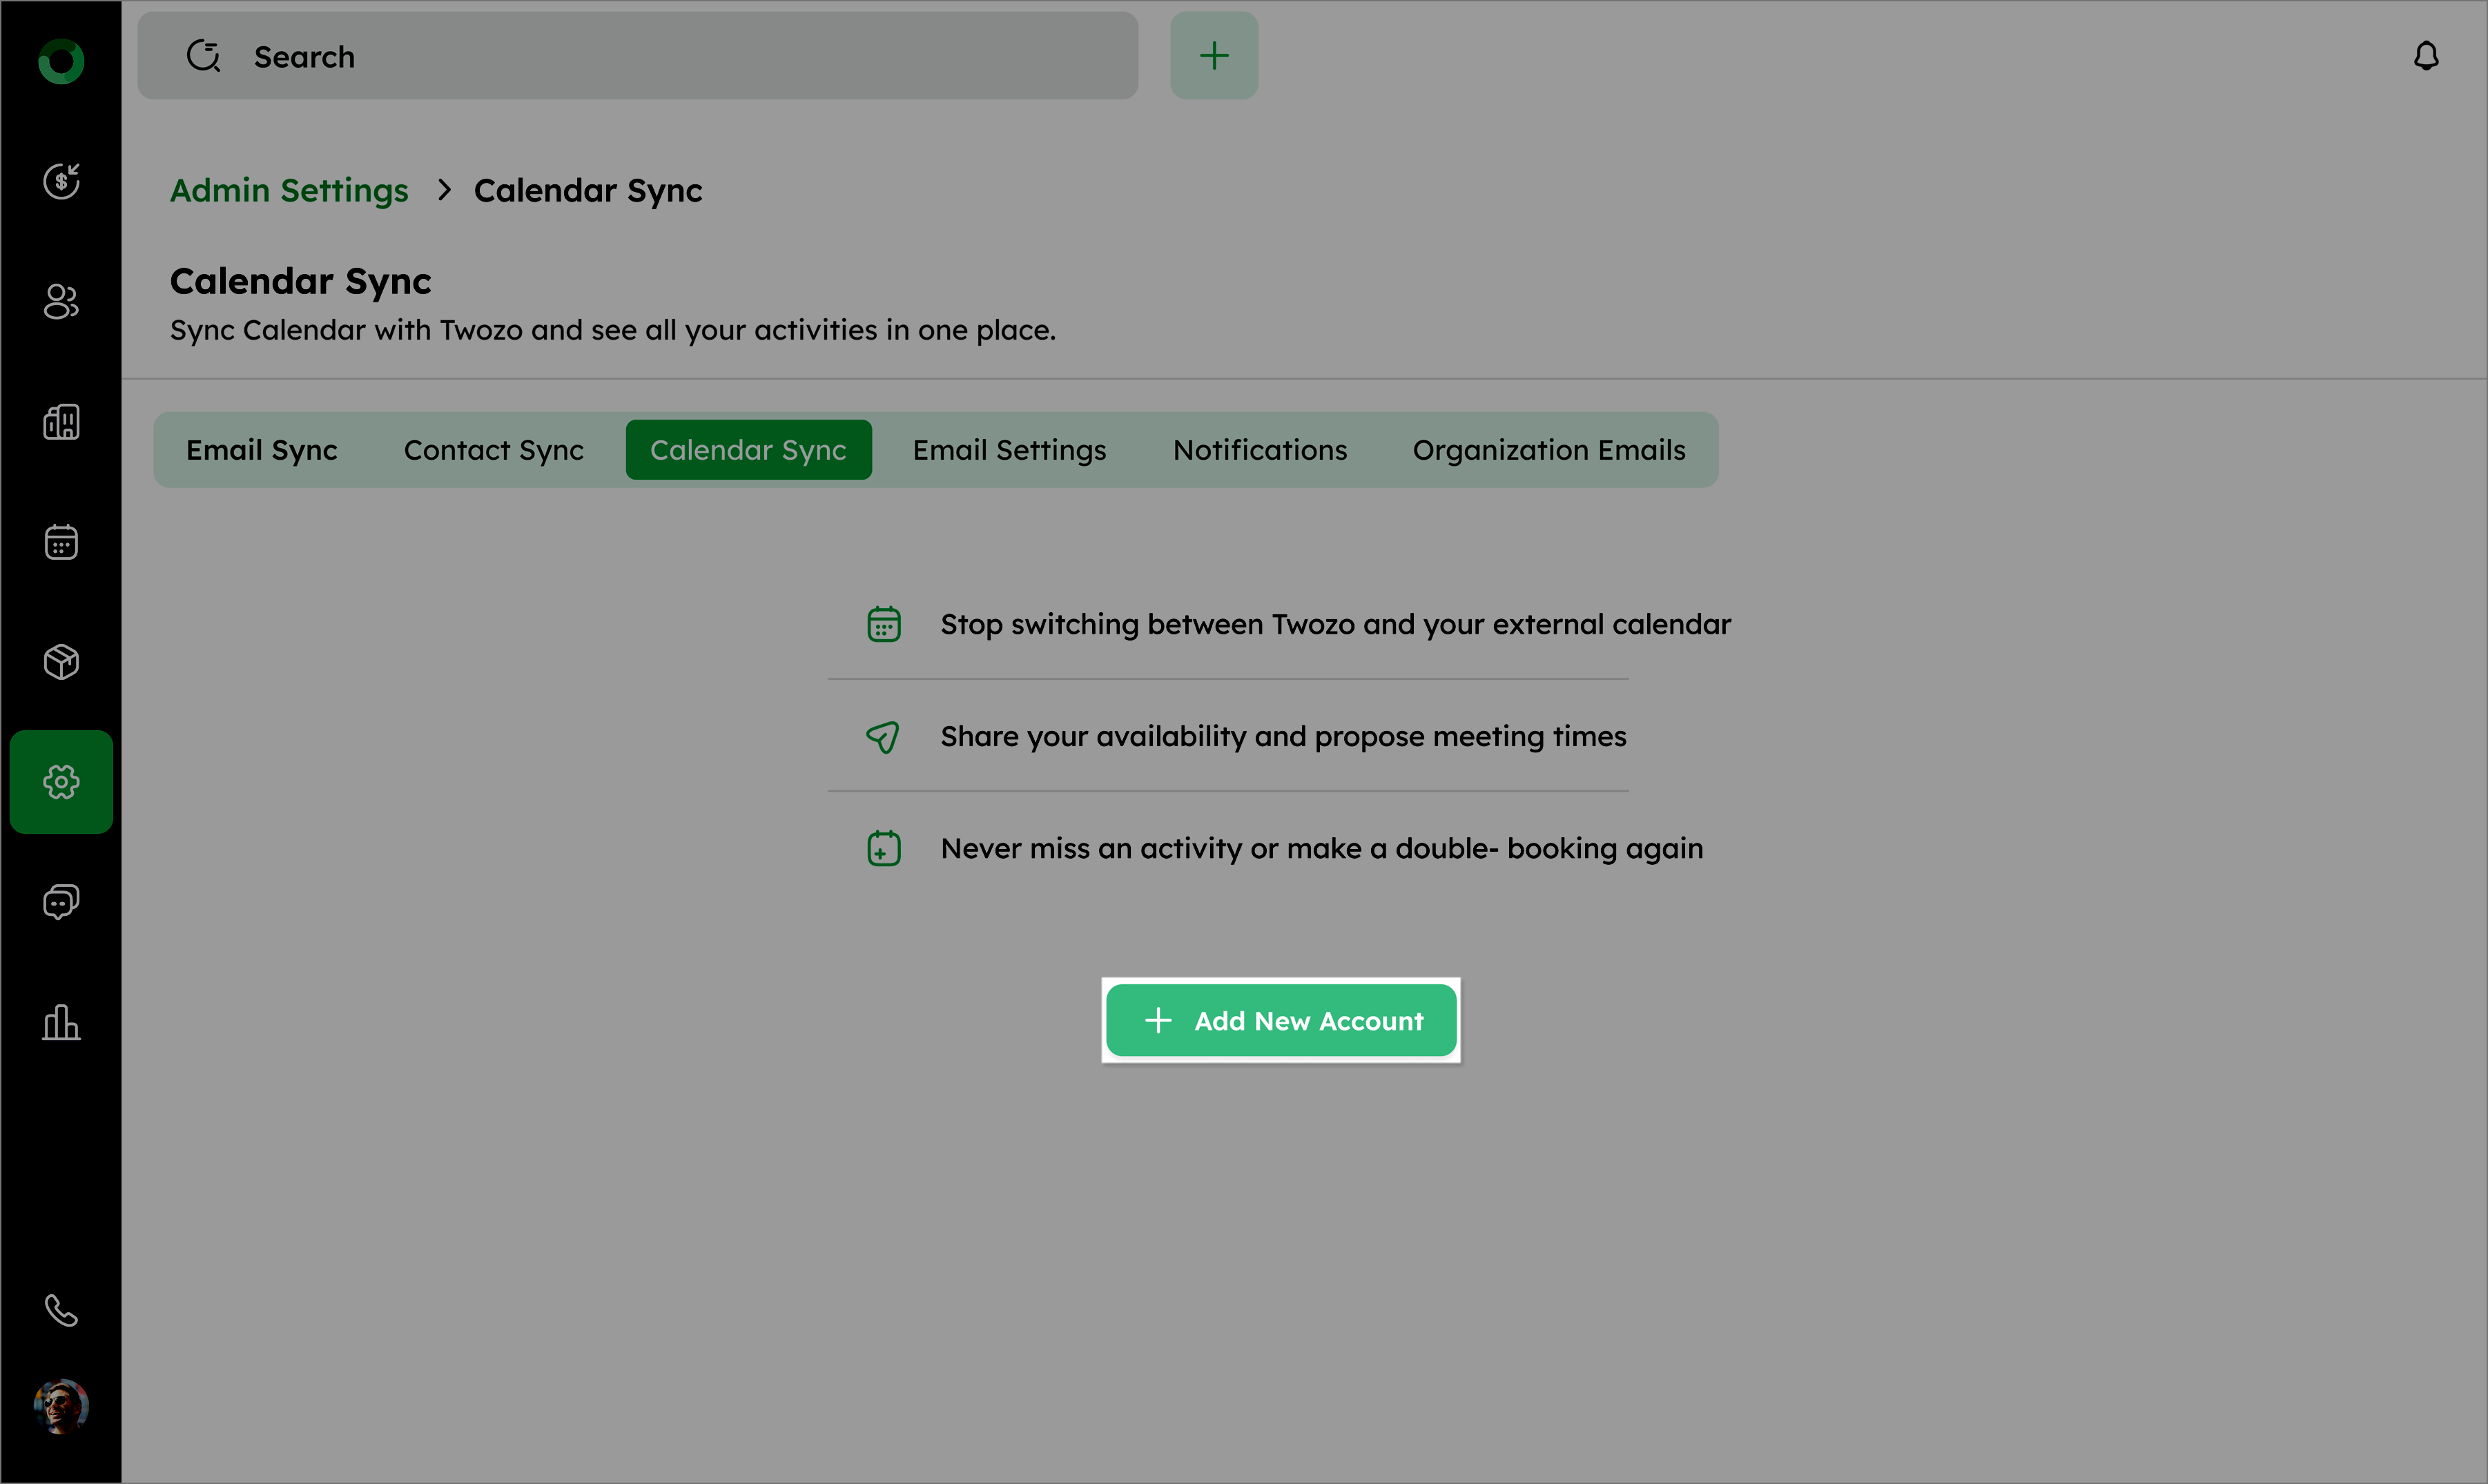The height and width of the screenshot is (1484, 2488).
Task: Open the Conversations chat icon in sidebar
Action: [x=61, y=902]
